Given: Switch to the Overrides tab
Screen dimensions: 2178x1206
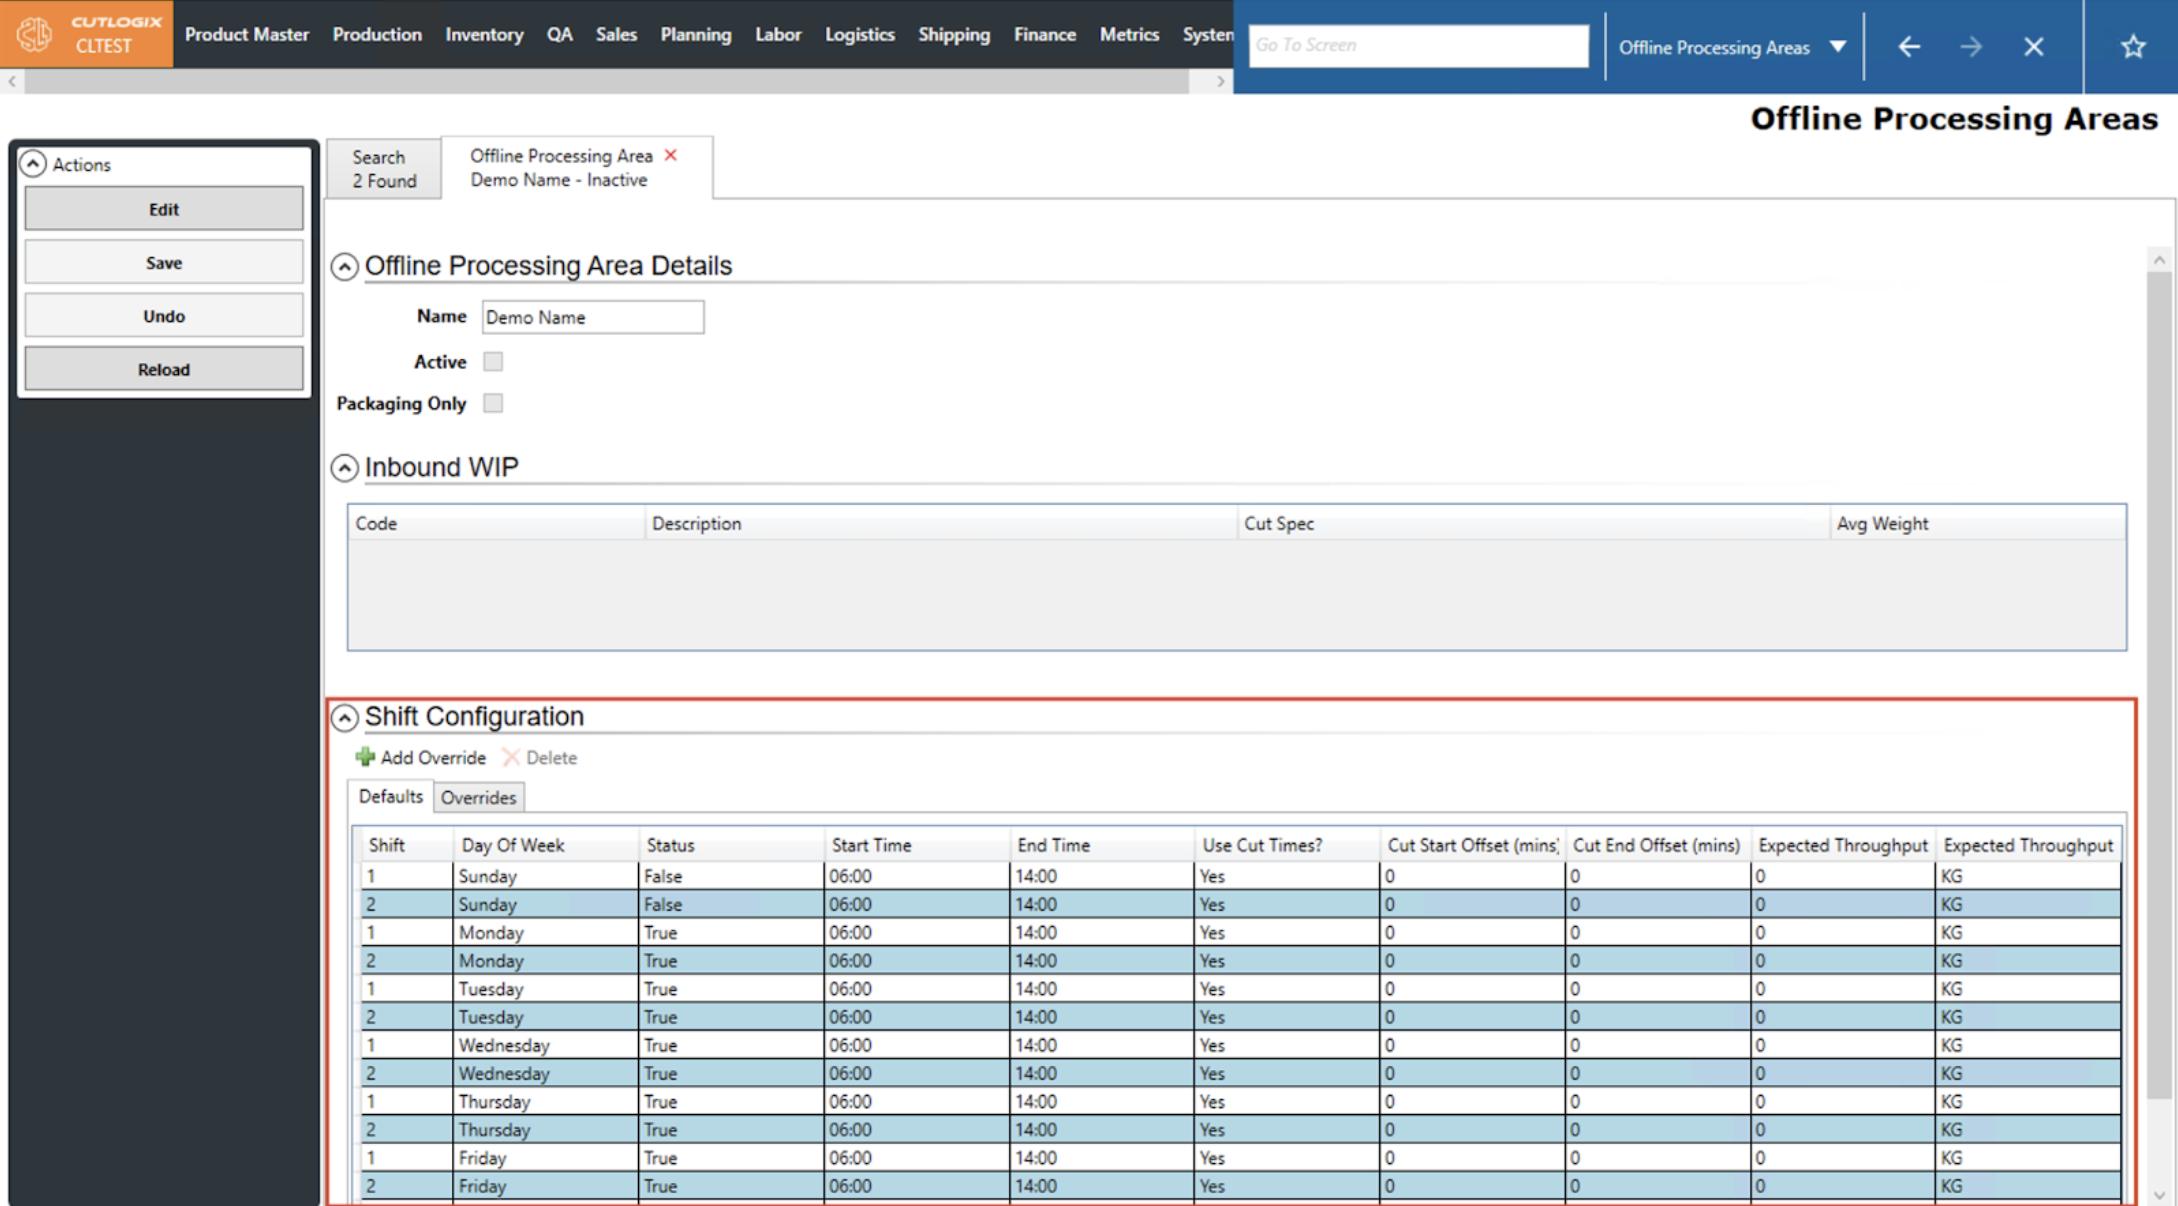Looking at the screenshot, I should tap(478, 797).
